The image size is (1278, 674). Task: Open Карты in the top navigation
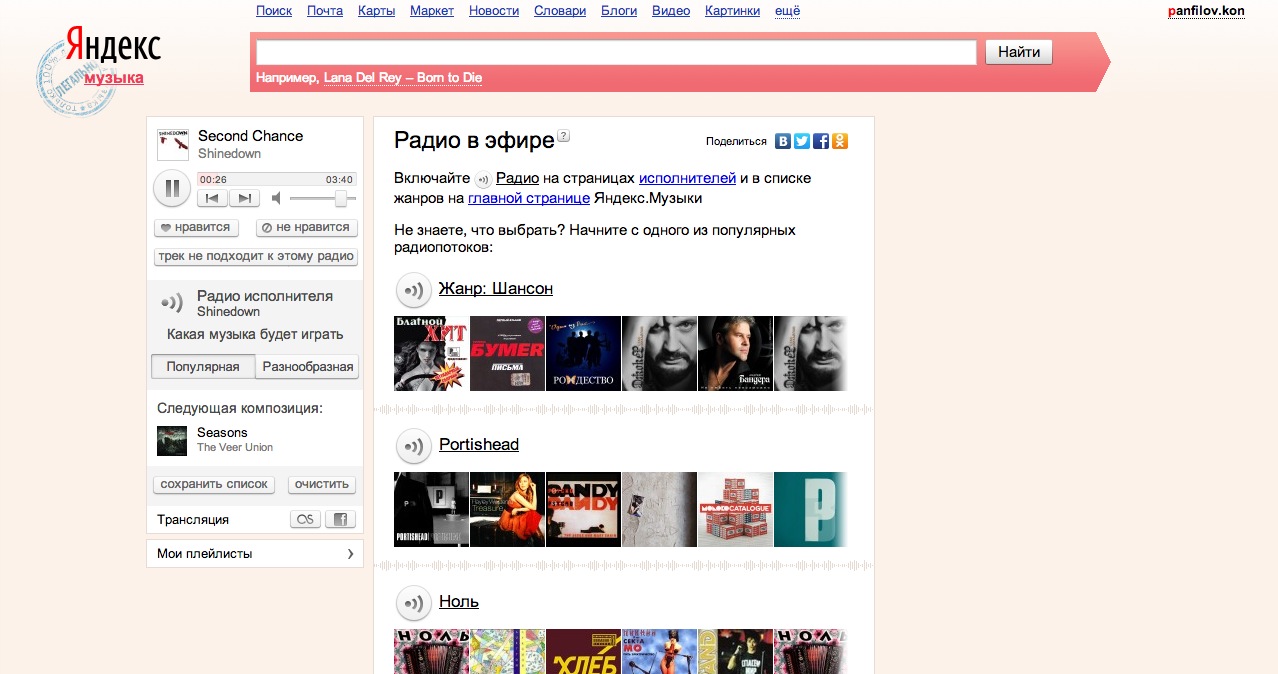[x=377, y=11]
